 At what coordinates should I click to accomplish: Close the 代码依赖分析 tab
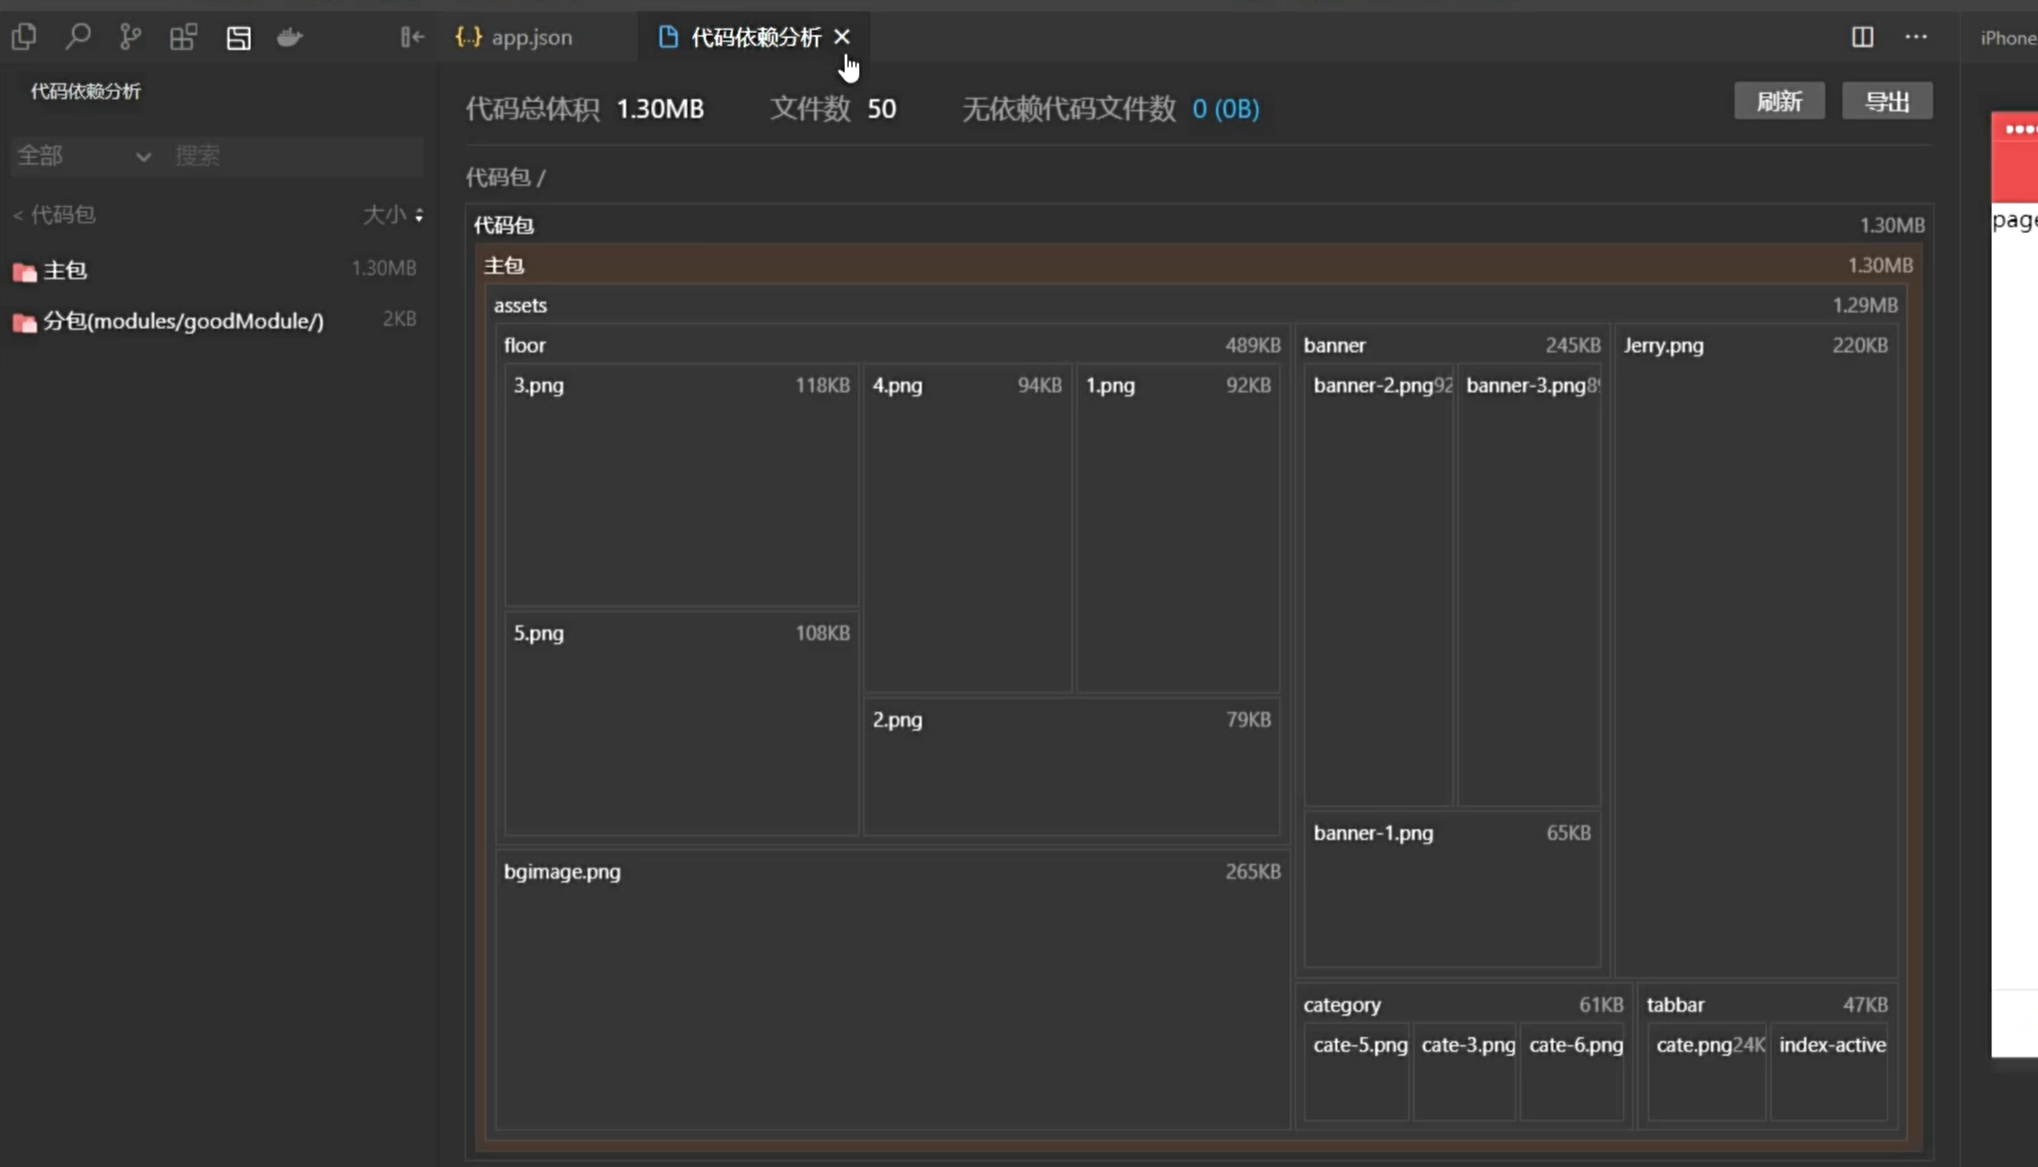coord(842,37)
